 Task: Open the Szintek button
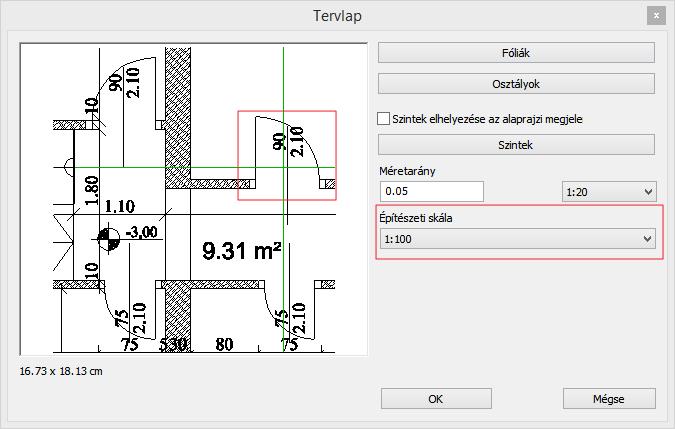click(516, 145)
